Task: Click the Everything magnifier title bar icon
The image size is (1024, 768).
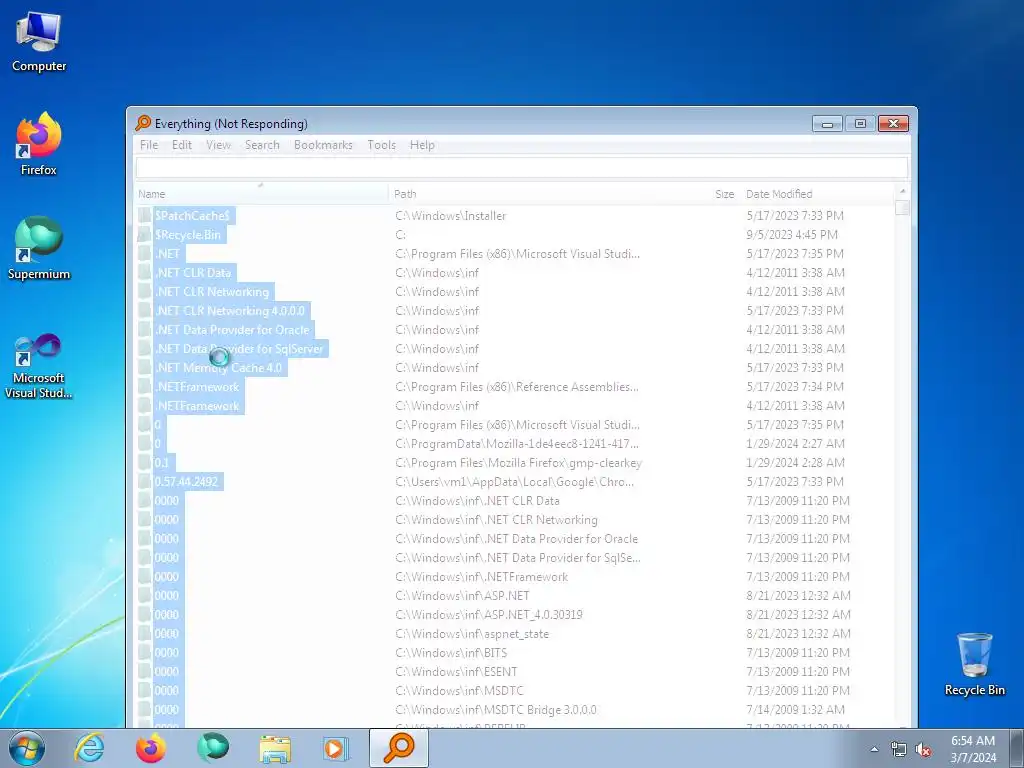Action: coord(143,123)
